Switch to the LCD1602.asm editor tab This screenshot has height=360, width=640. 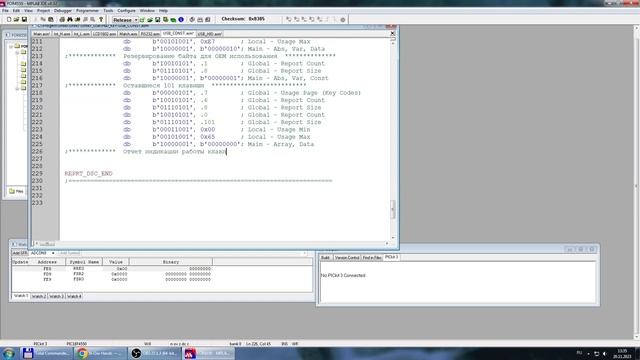[104, 34]
